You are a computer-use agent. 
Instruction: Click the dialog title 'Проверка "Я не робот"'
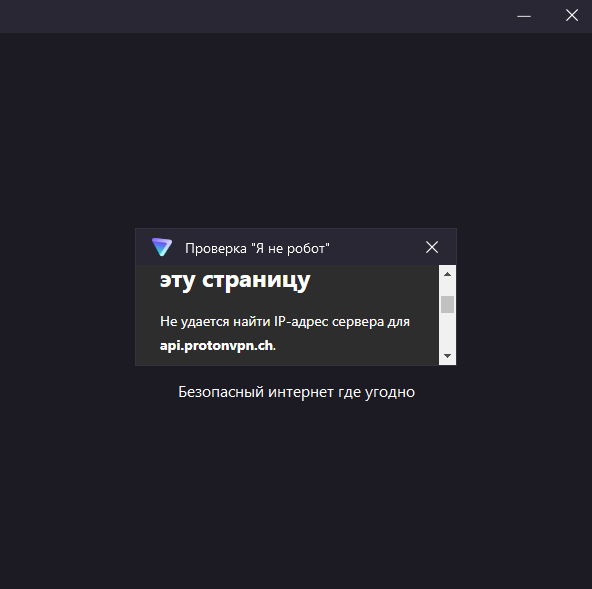click(257, 248)
